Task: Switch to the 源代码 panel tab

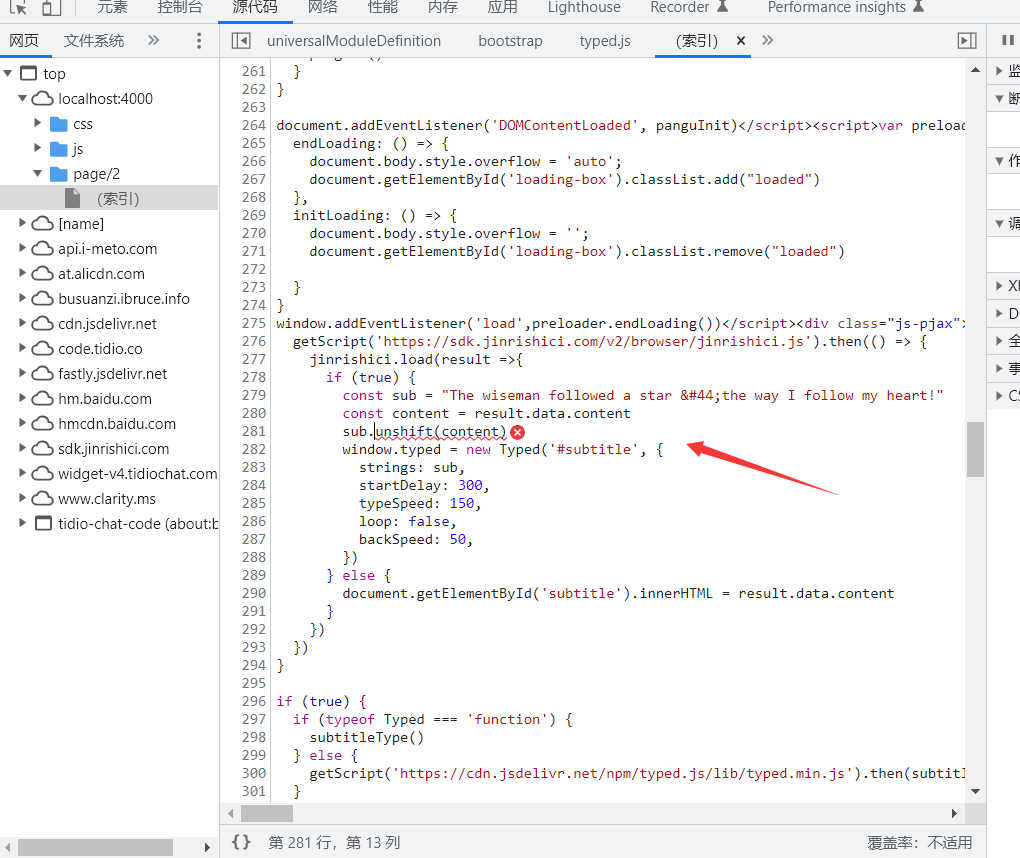Action: point(255,7)
